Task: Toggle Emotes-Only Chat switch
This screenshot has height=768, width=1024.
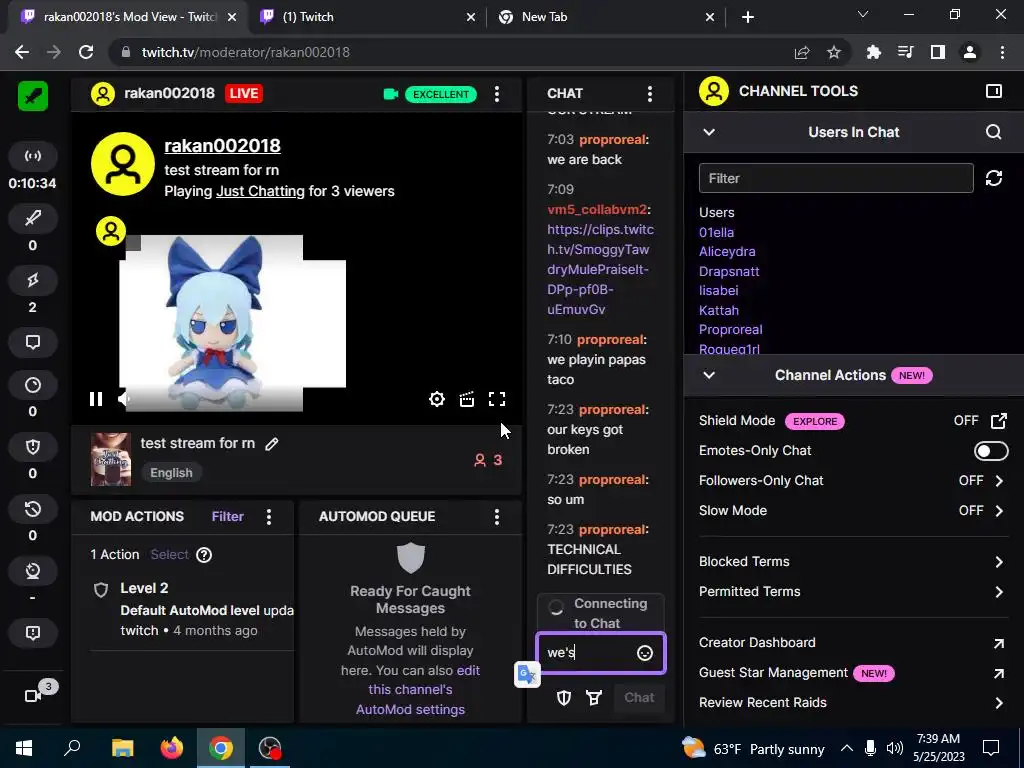Action: click(x=991, y=451)
